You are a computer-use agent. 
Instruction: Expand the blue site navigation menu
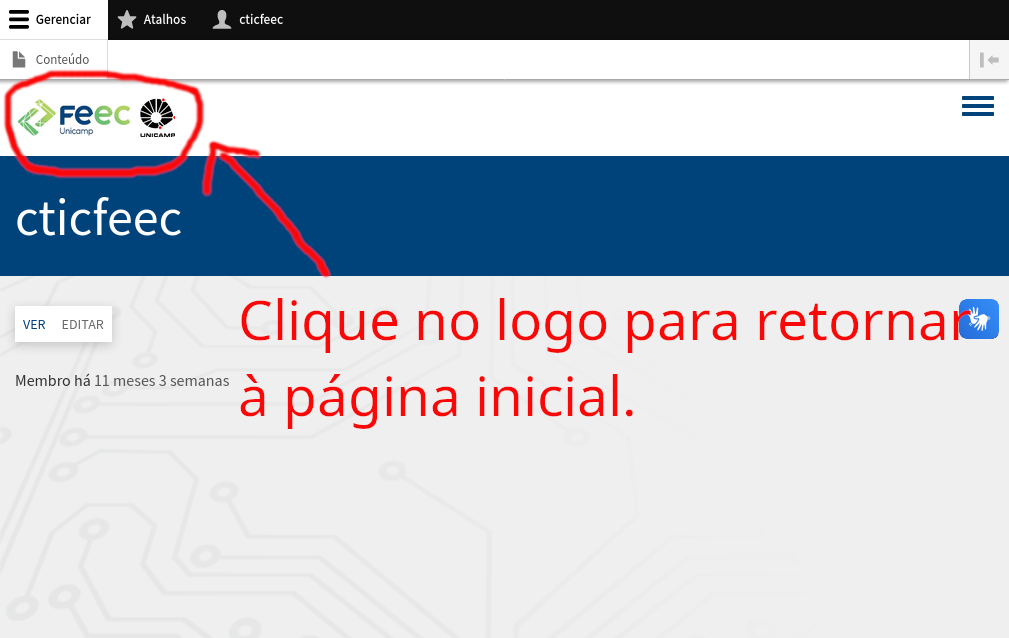point(978,106)
